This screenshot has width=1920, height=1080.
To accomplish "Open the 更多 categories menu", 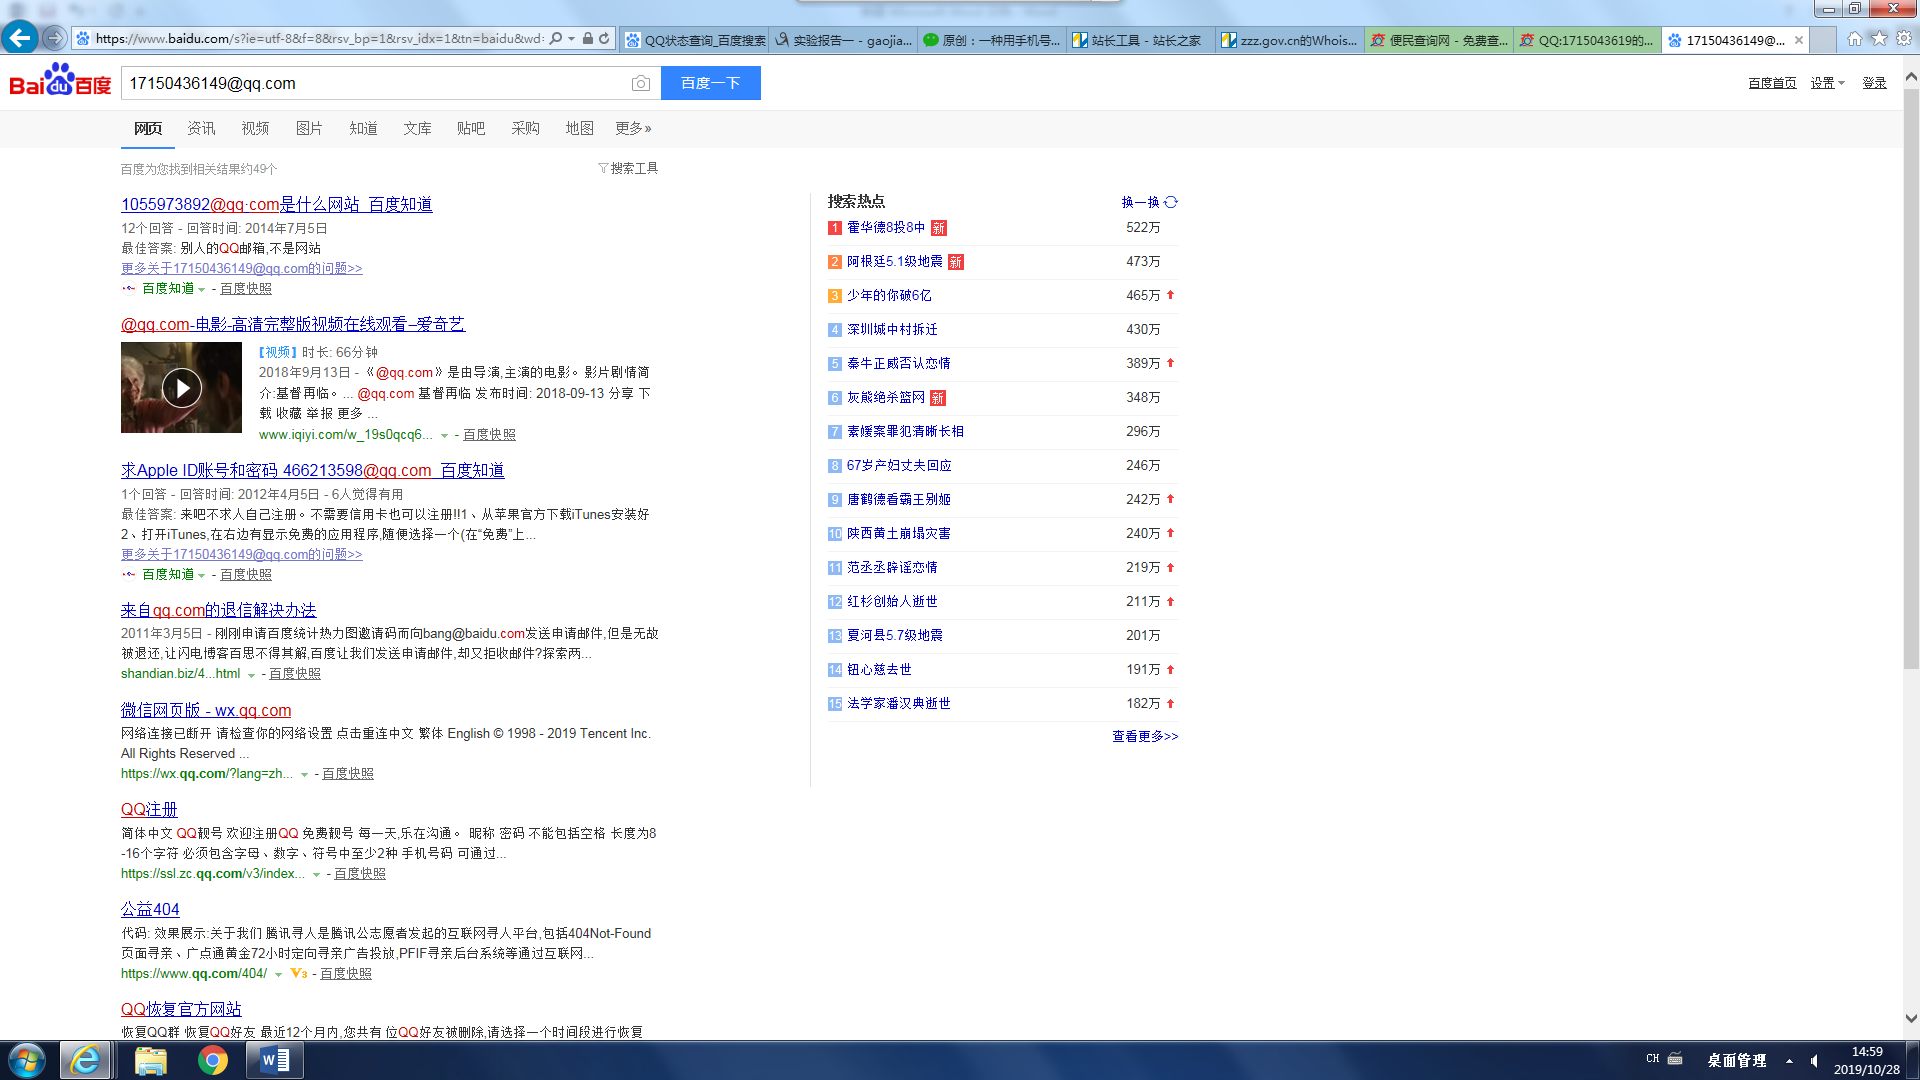I will pos(633,128).
